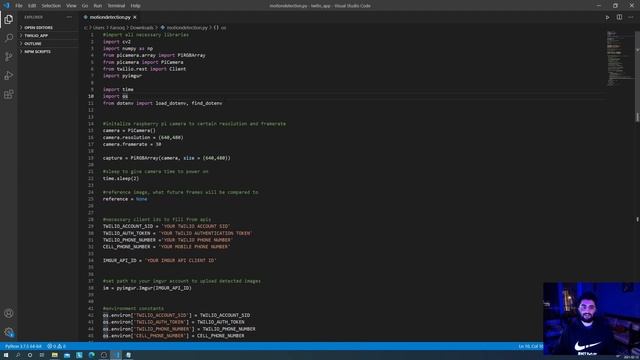Open errors and warnings status indicator
The height and width of the screenshot is (360, 640).
[56, 346]
